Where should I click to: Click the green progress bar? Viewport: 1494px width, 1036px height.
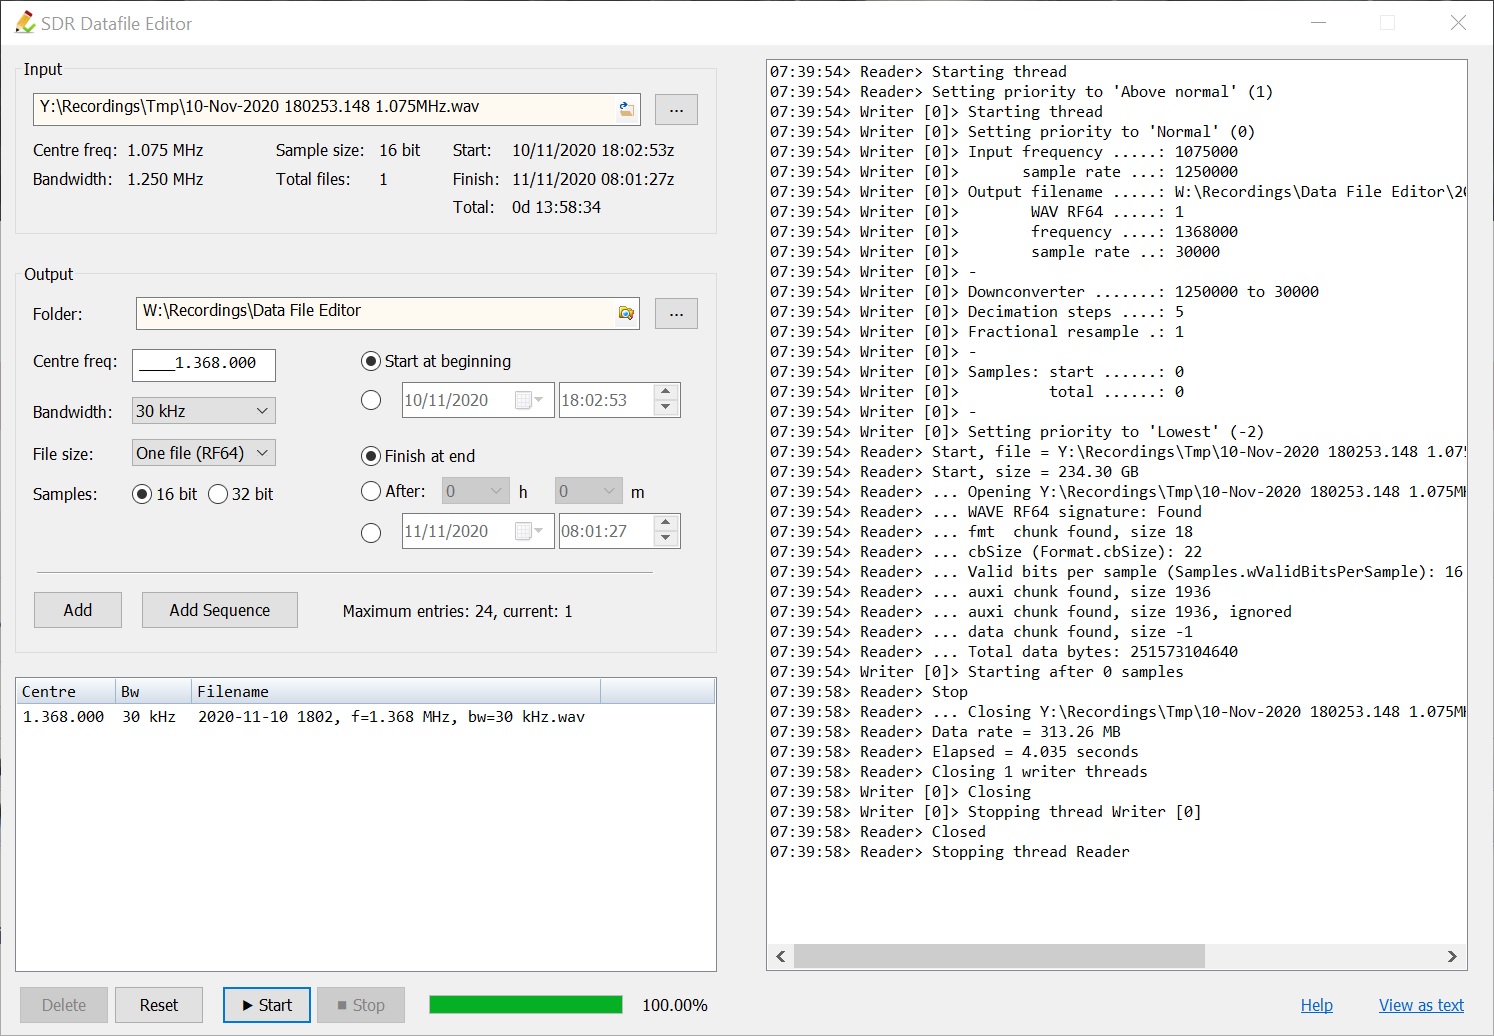click(526, 1005)
